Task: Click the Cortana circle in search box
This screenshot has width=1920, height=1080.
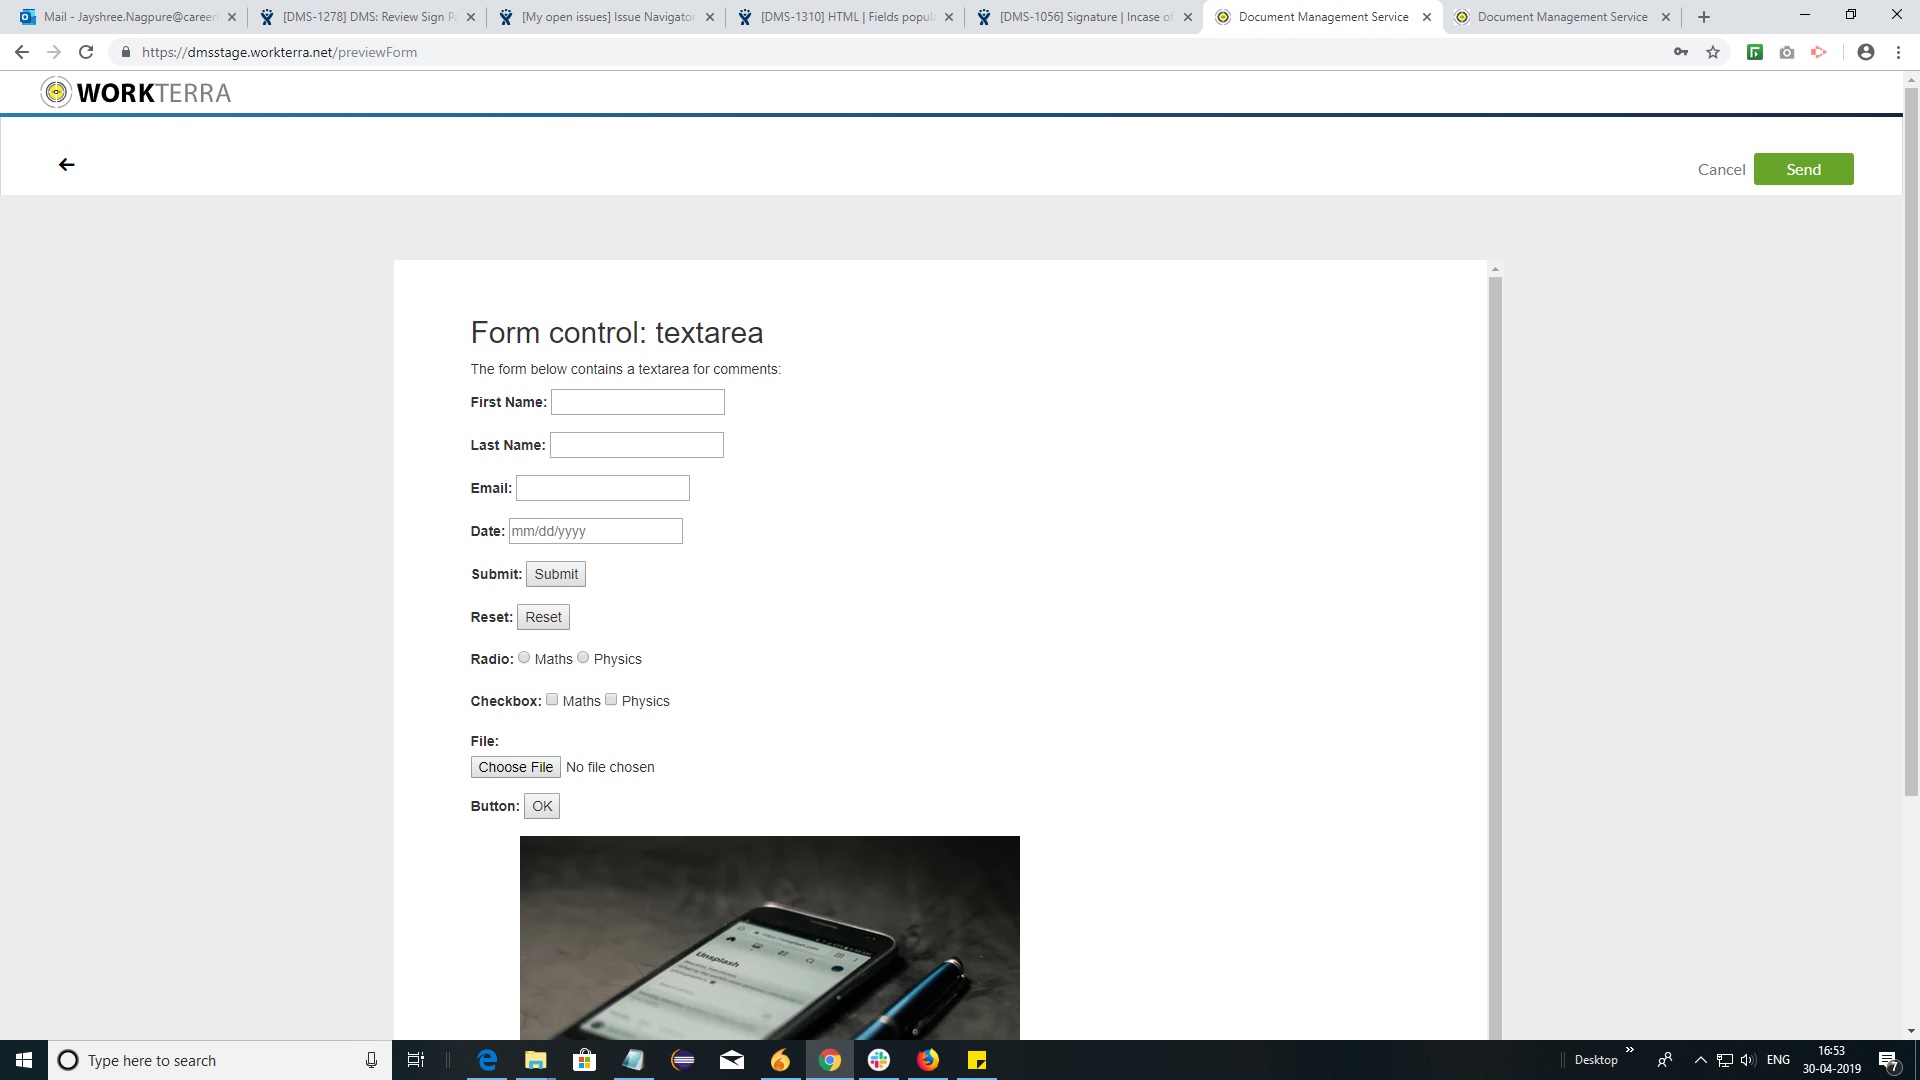Action: pos(68,1060)
